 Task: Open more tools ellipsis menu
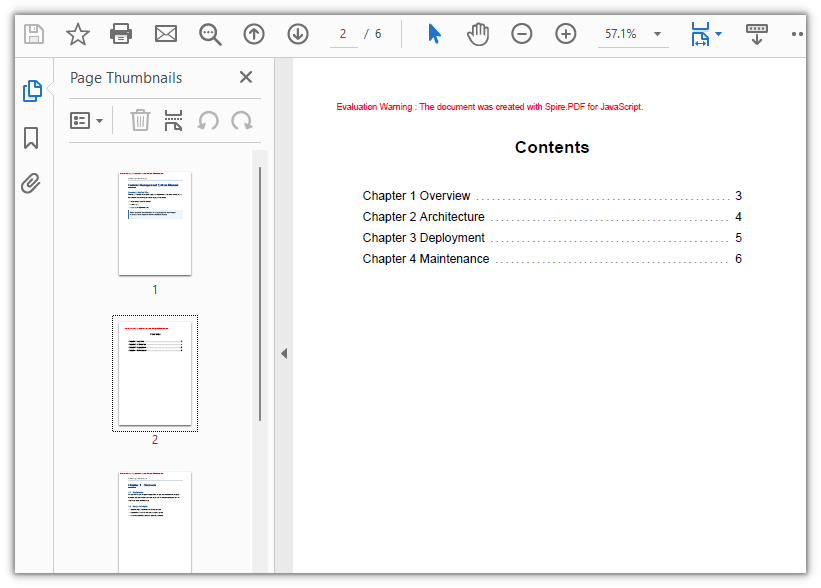click(x=797, y=34)
